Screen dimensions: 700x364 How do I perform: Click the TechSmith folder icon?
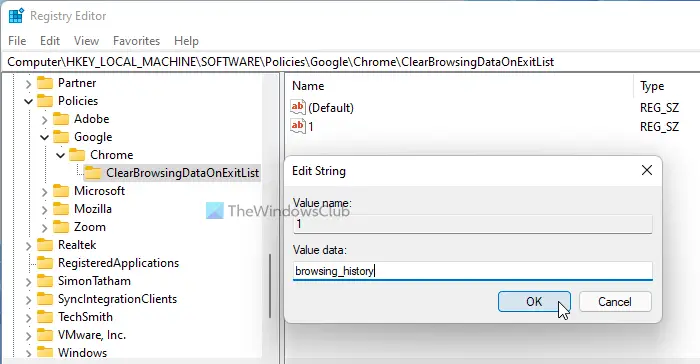45,317
